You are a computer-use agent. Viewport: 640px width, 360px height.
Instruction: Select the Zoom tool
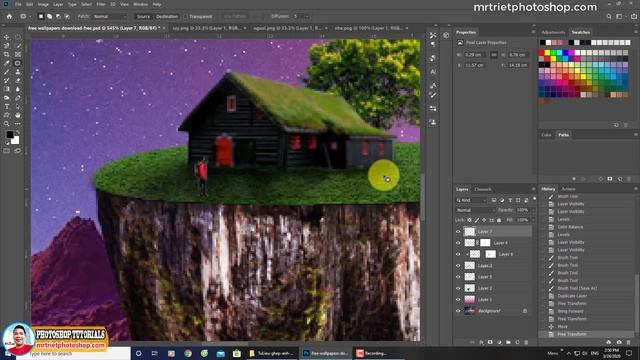pyautogui.click(x=7, y=124)
